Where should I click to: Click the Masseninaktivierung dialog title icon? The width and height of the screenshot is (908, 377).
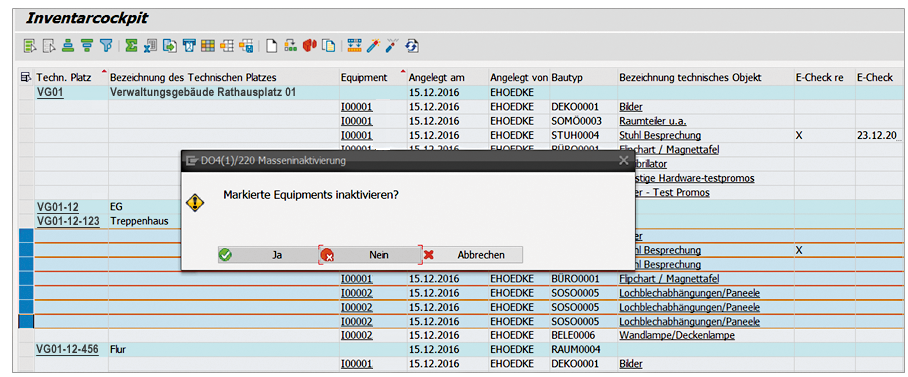(192, 160)
